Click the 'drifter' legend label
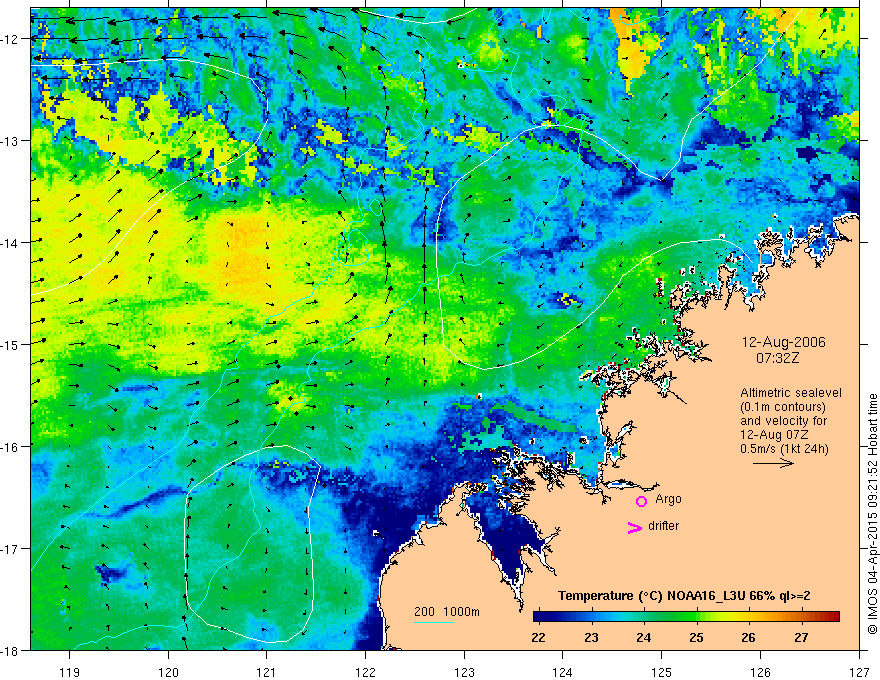This screenshot has height=680, width=880. pos(663,526)
